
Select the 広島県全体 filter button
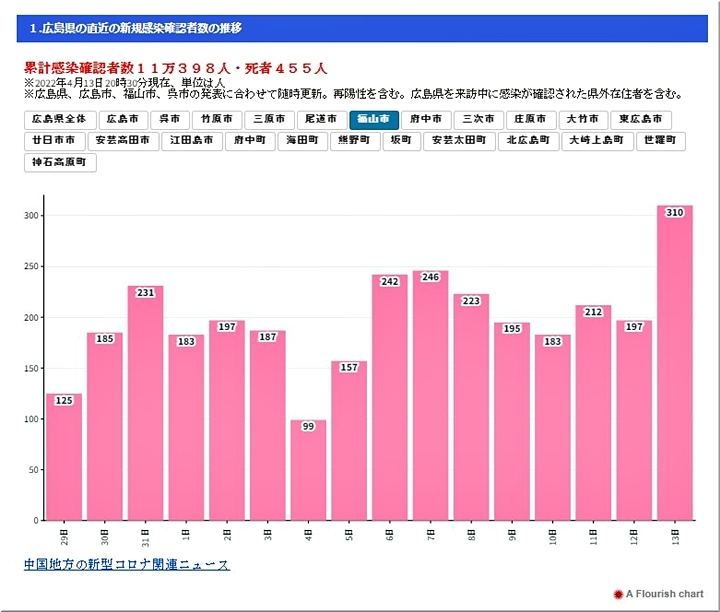[60, 119]
